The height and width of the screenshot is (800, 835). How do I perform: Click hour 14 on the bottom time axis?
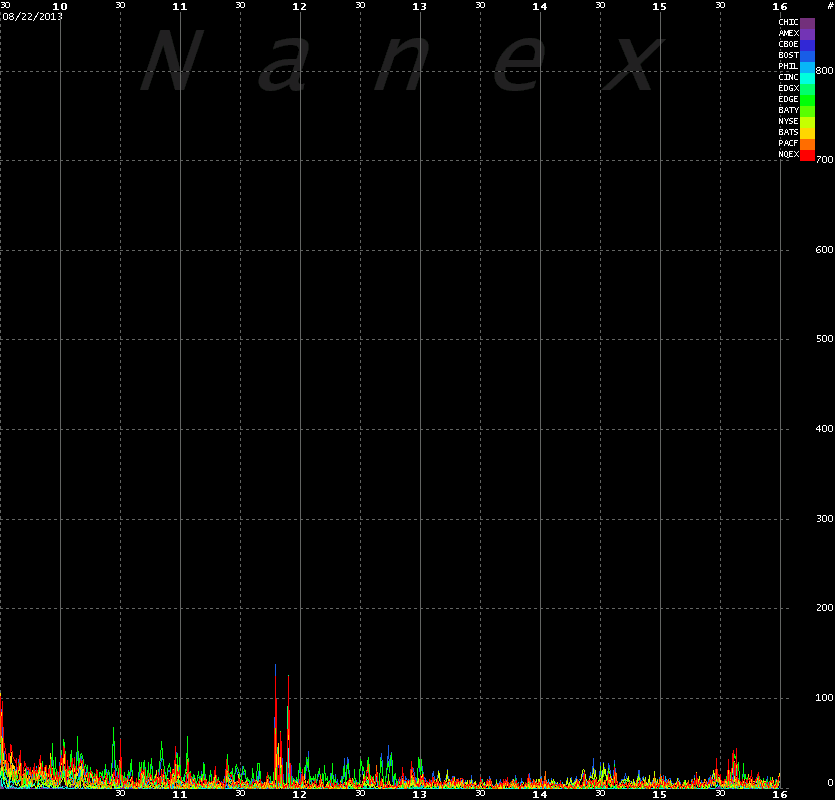[x=540, y=794]
